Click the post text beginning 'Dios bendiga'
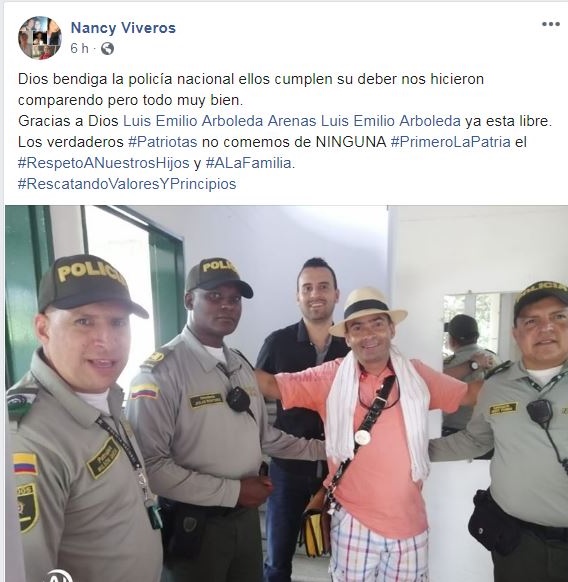568x582 pixels. point(251,89)
